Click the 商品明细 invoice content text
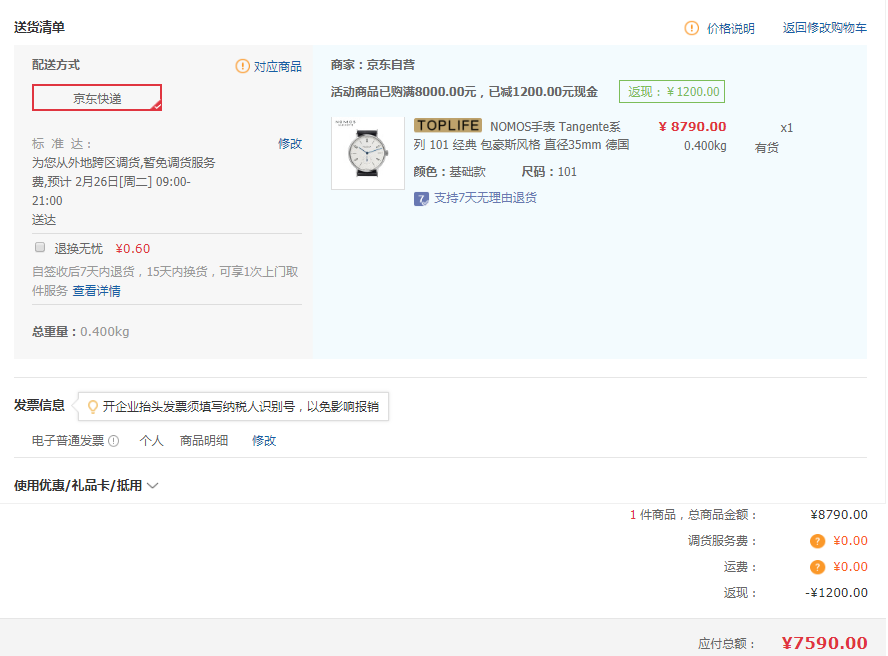The width and height of the screenshot is (888, 656). (204, 441)
